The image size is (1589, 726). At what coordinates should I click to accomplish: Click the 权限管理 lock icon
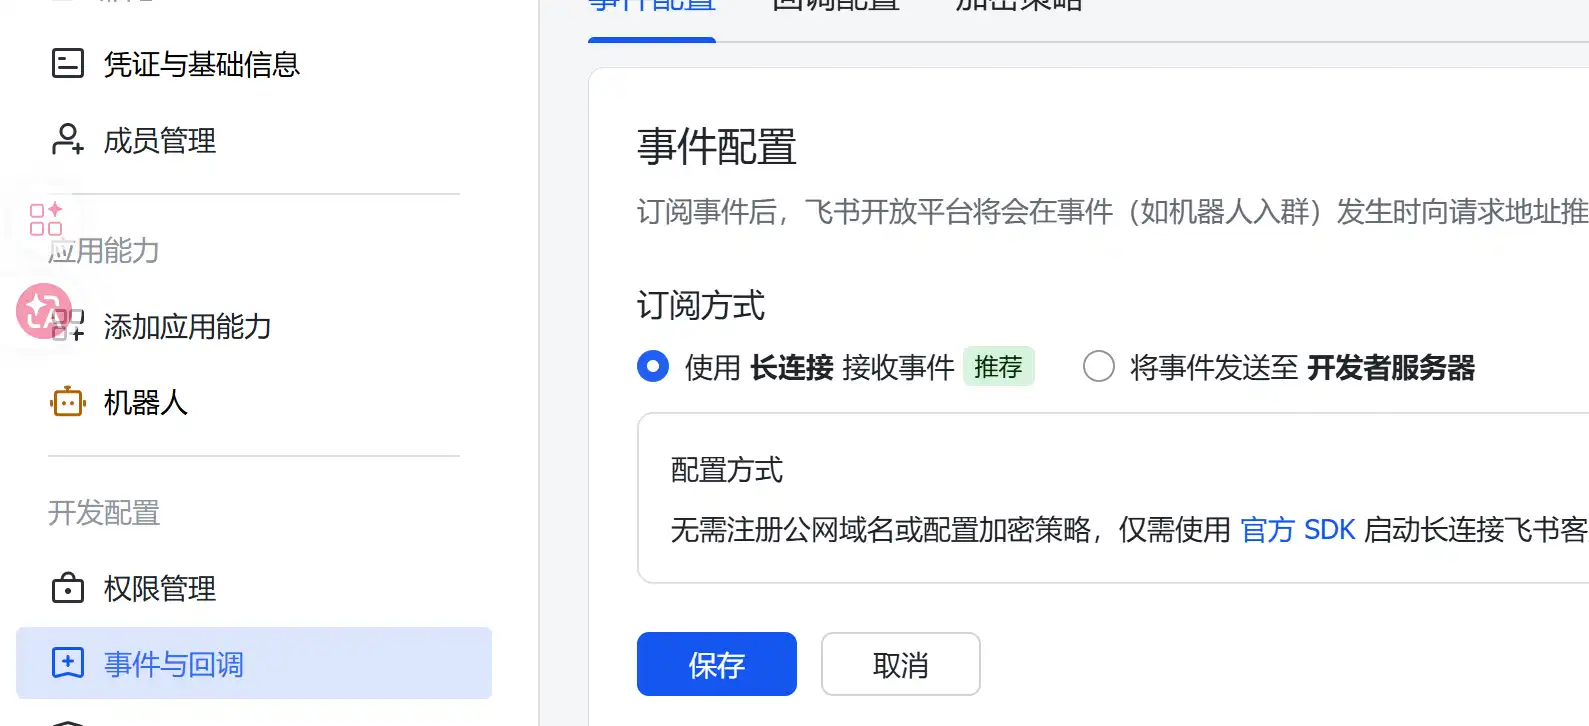coord(67,588)
